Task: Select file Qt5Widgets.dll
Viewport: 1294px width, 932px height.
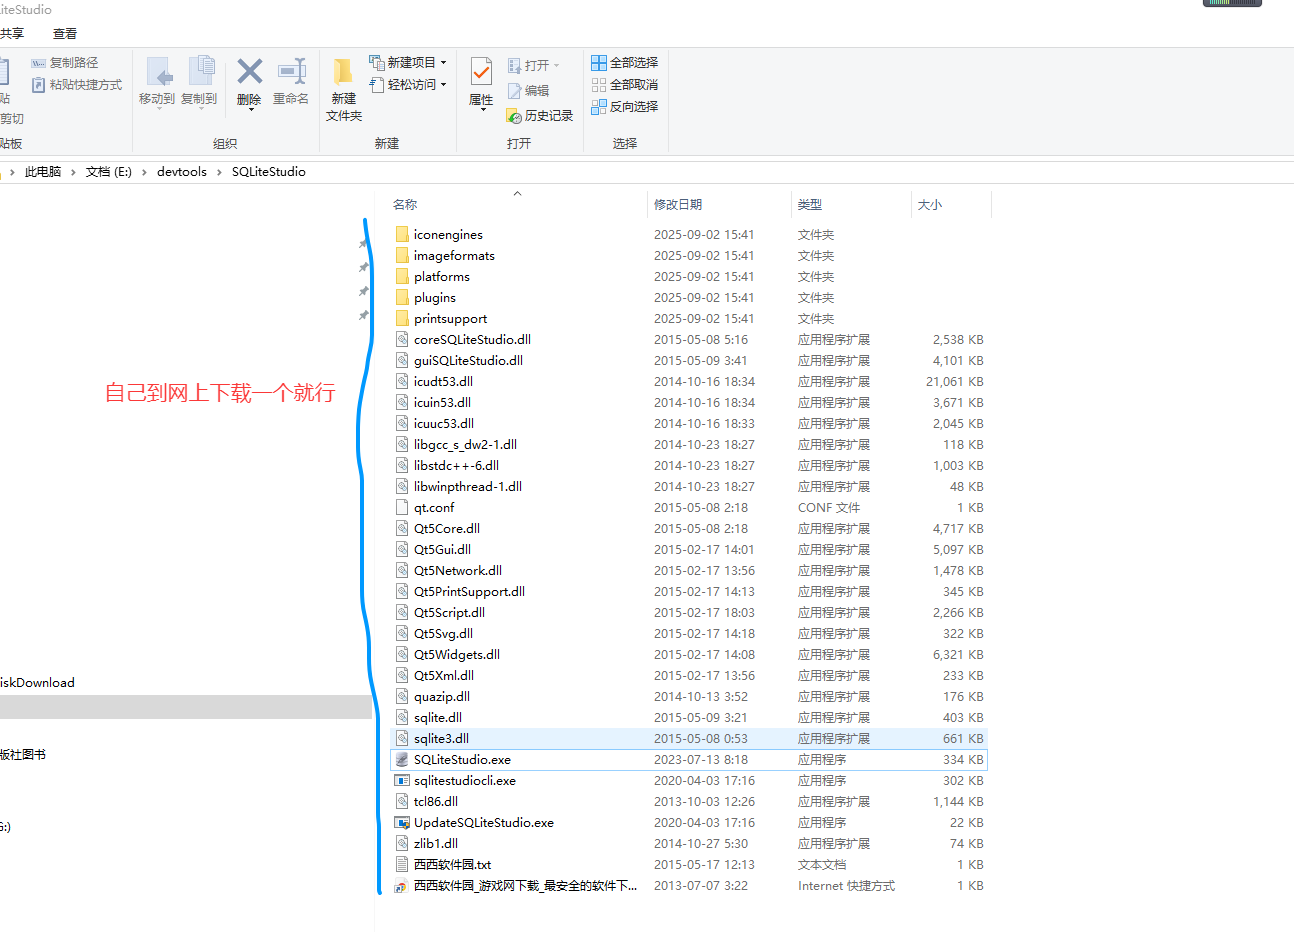Action: click(x=457, y=654)
